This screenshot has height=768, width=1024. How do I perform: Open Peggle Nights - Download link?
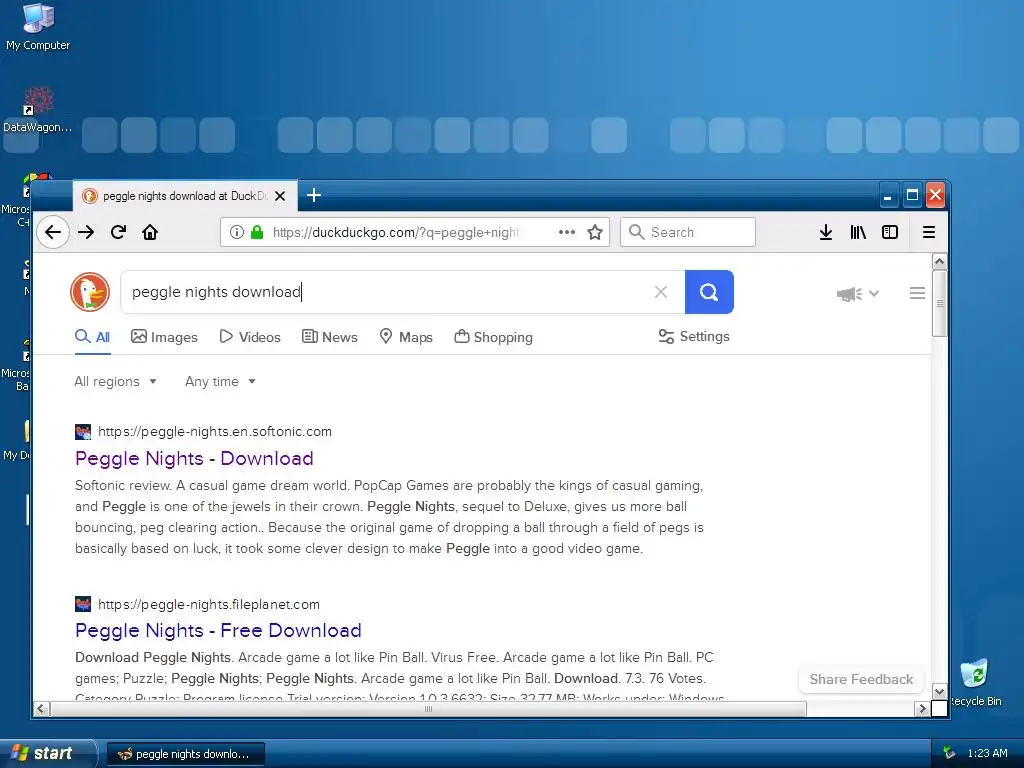pyautogui.click(x=195, y=458)
